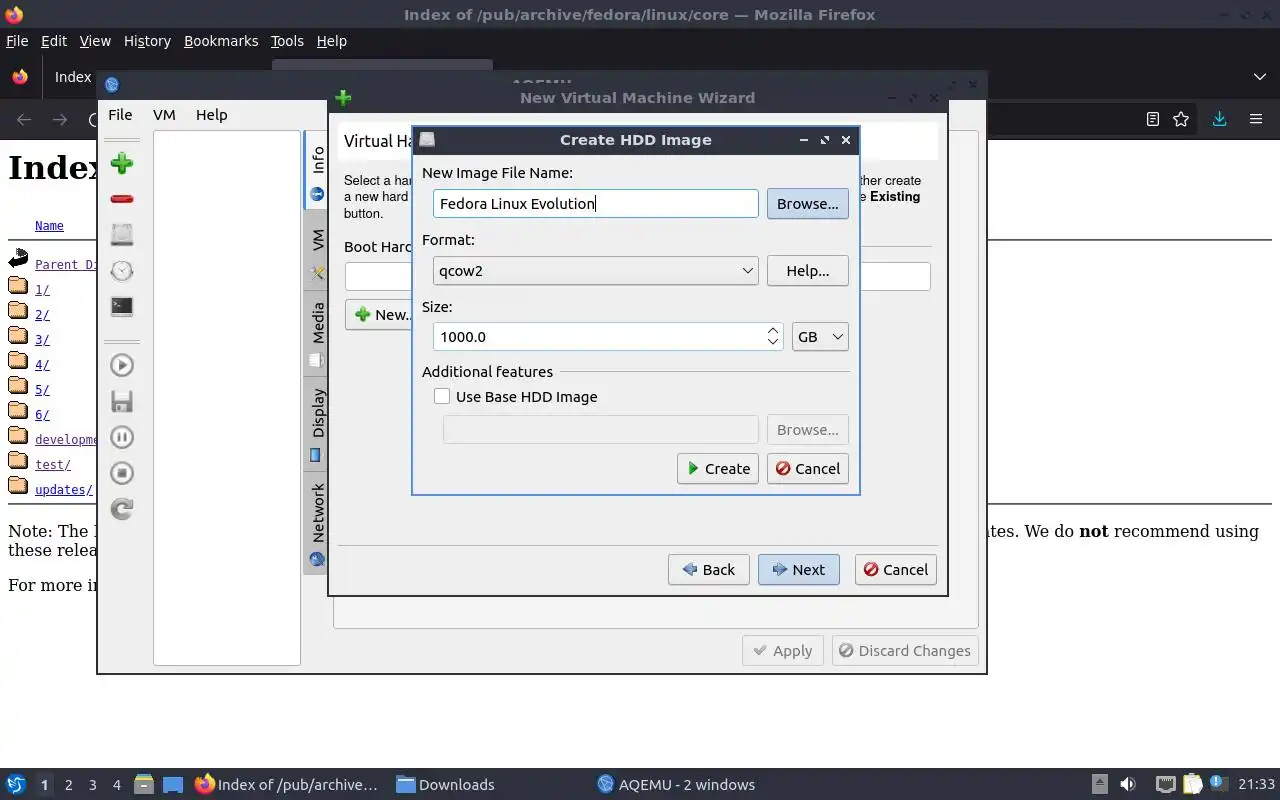Viewport: 1280px width, 800px height.
Task: Click the Pause VM icon in AQEMU toolbar
Action: click(x=122, y=437)
